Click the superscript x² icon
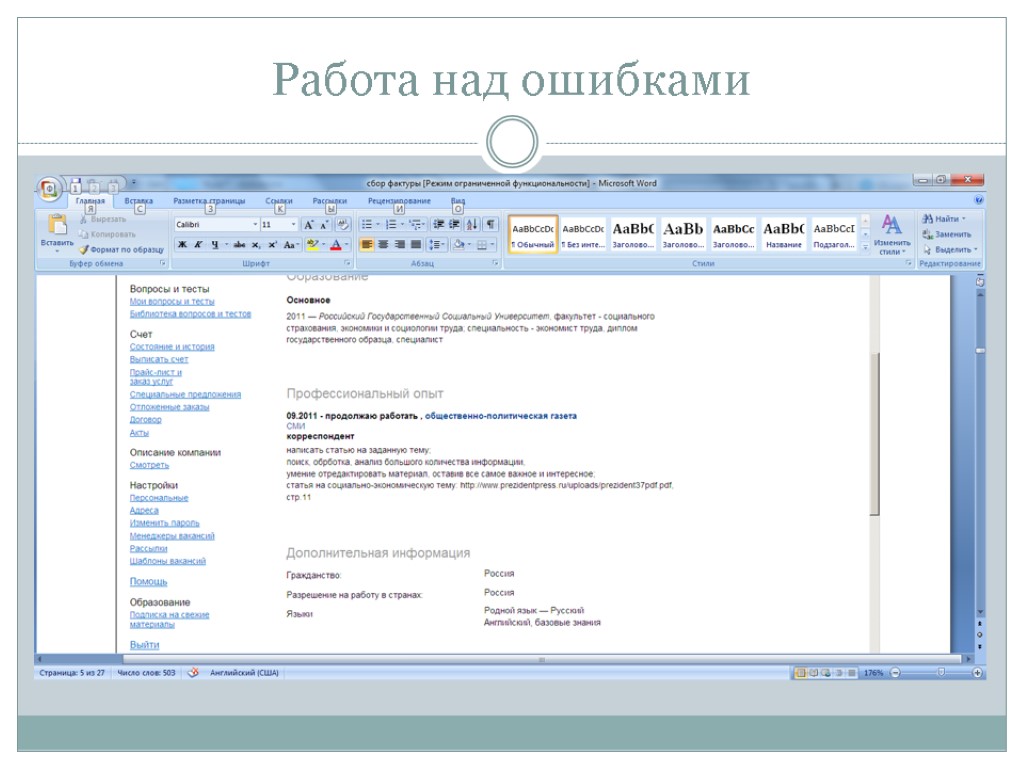Viewport: 1024px width, 768px height. (272, 244)
